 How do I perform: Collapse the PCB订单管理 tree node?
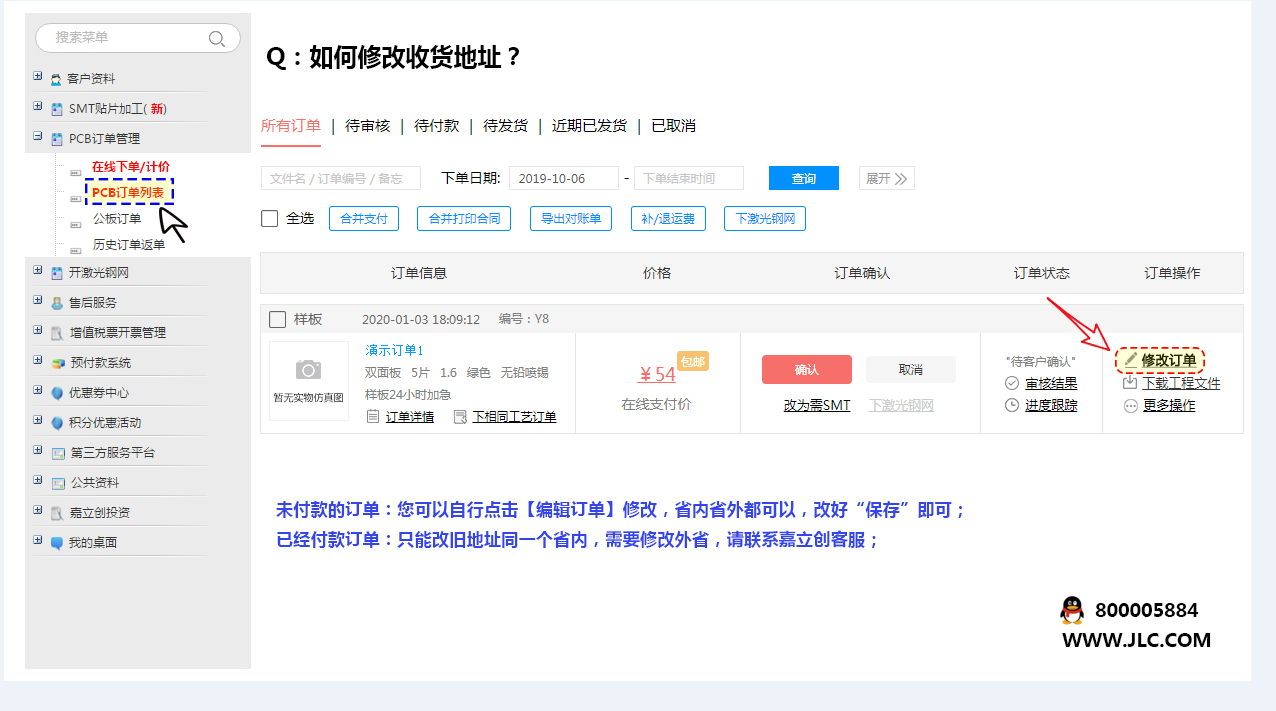tap(38, 137)
